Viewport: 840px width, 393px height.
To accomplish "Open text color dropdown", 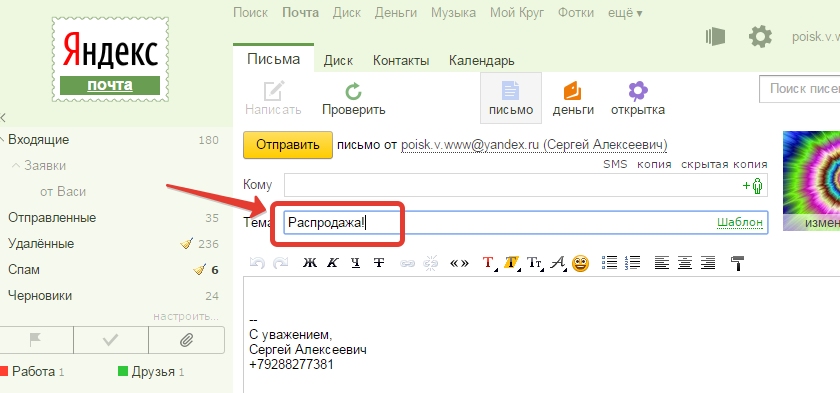I will 489,263.
